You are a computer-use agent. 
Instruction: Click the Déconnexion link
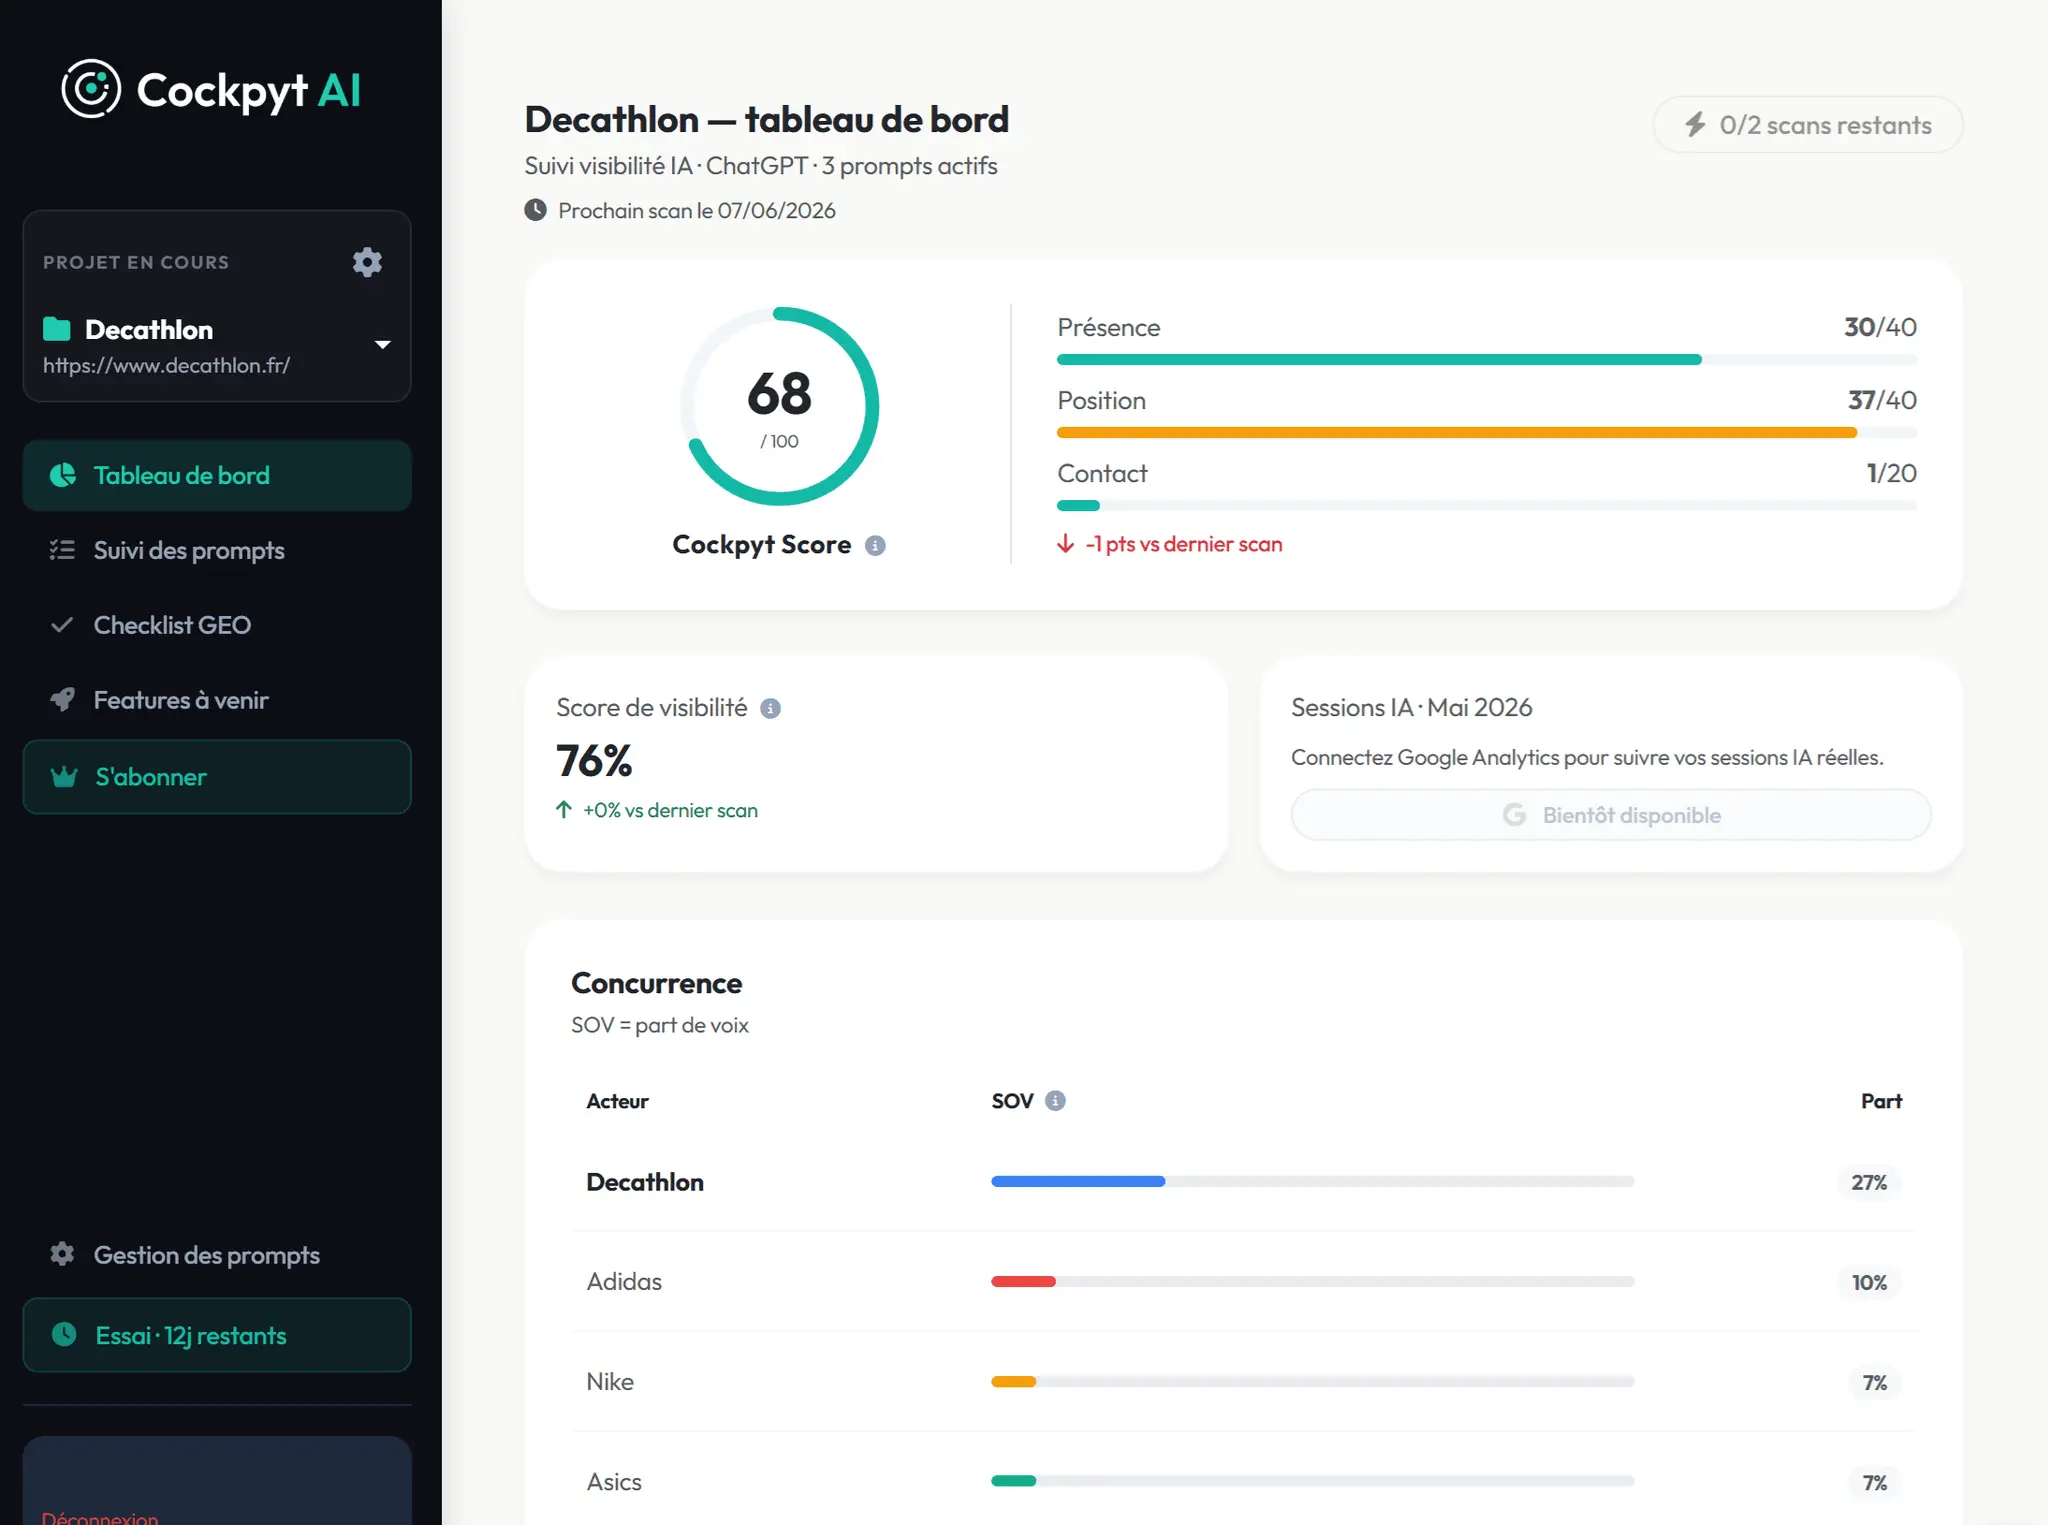[100, 1517]
